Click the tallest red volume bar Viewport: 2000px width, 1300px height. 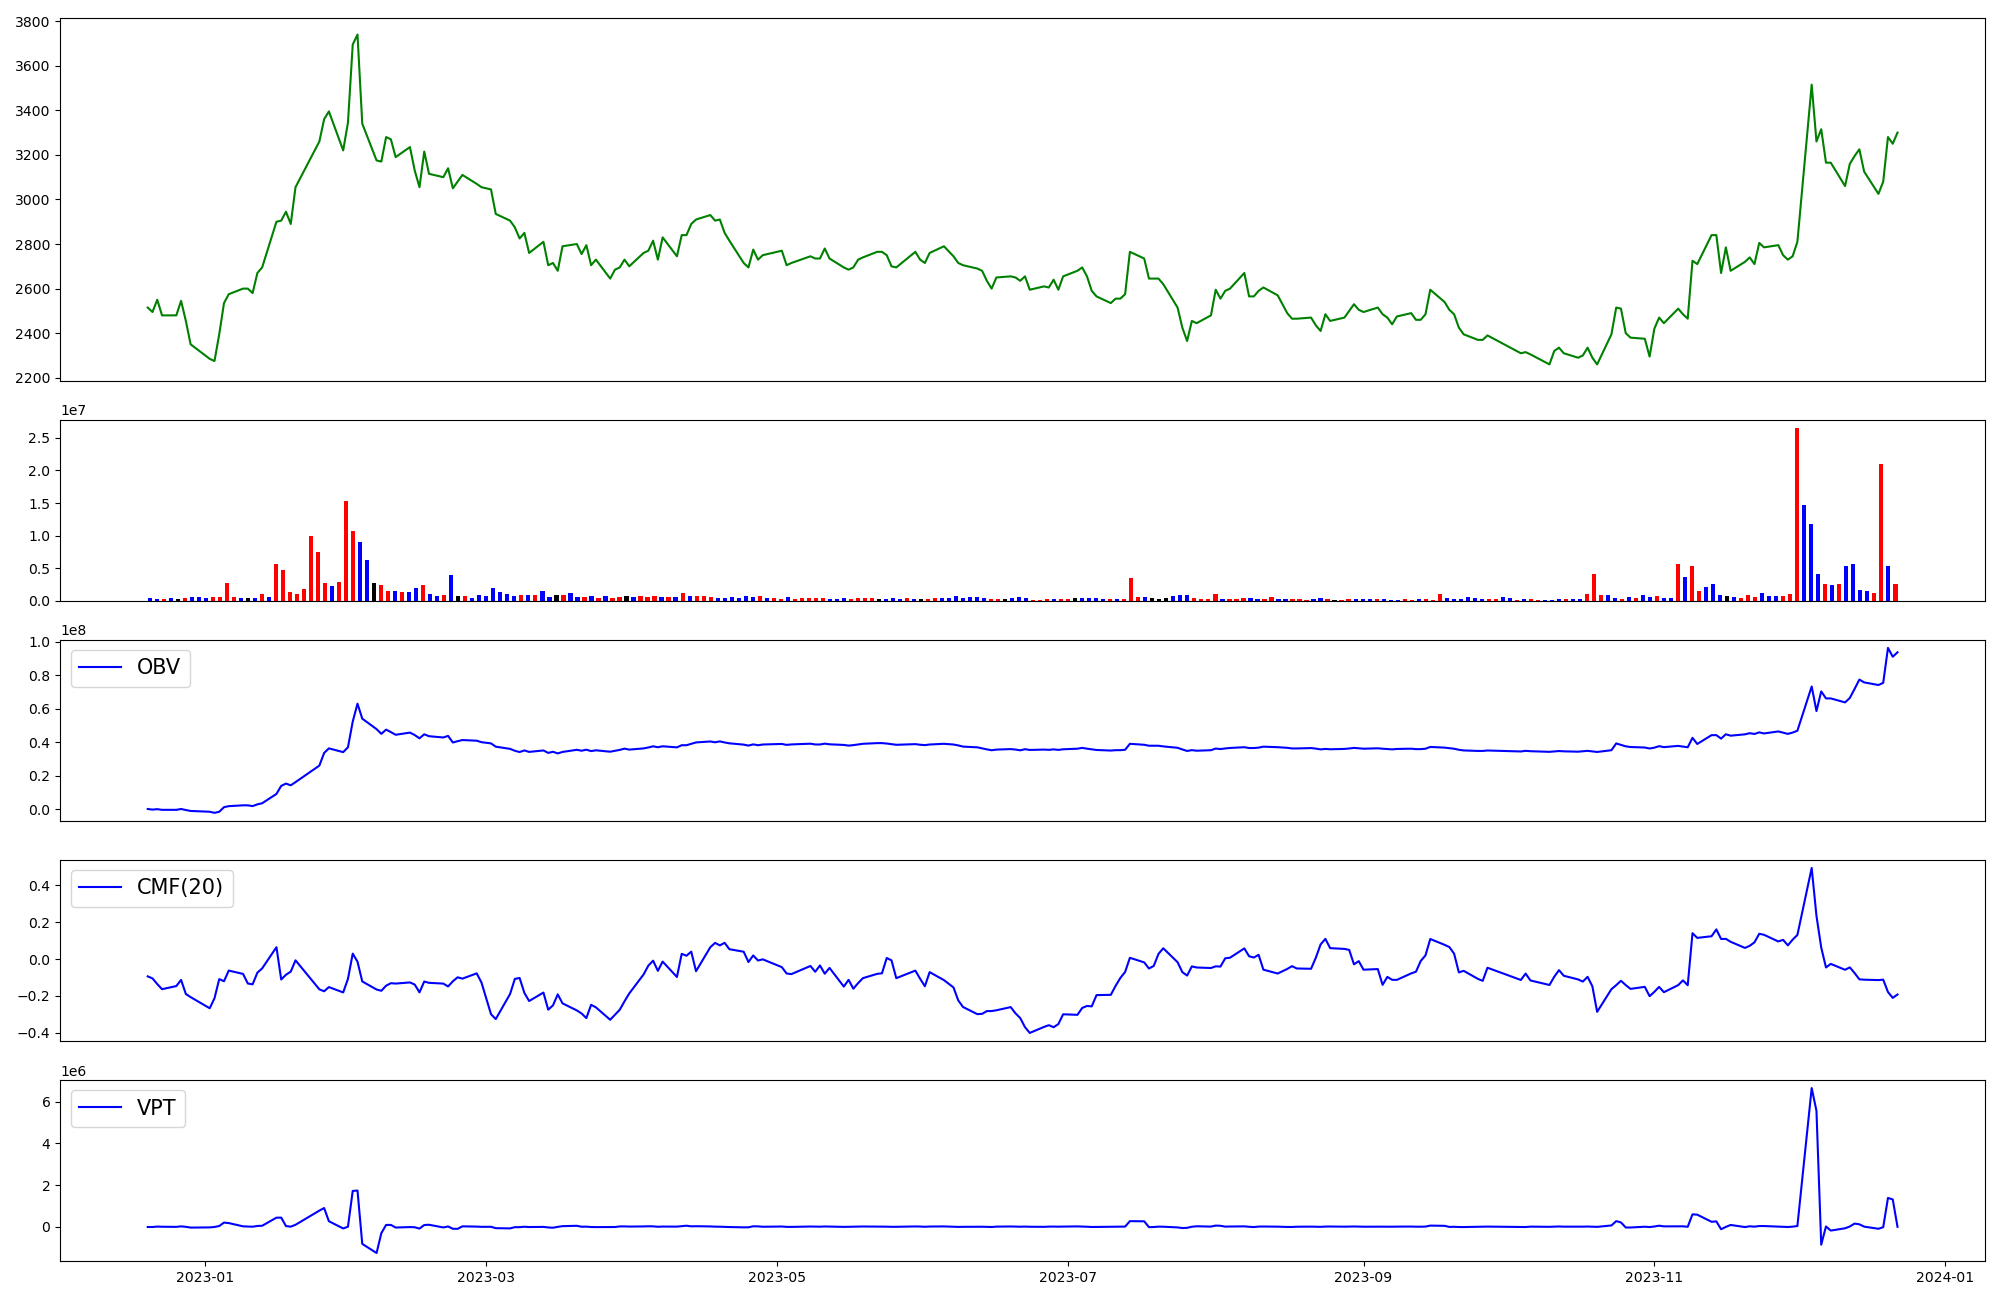(x=1797, y=515)
